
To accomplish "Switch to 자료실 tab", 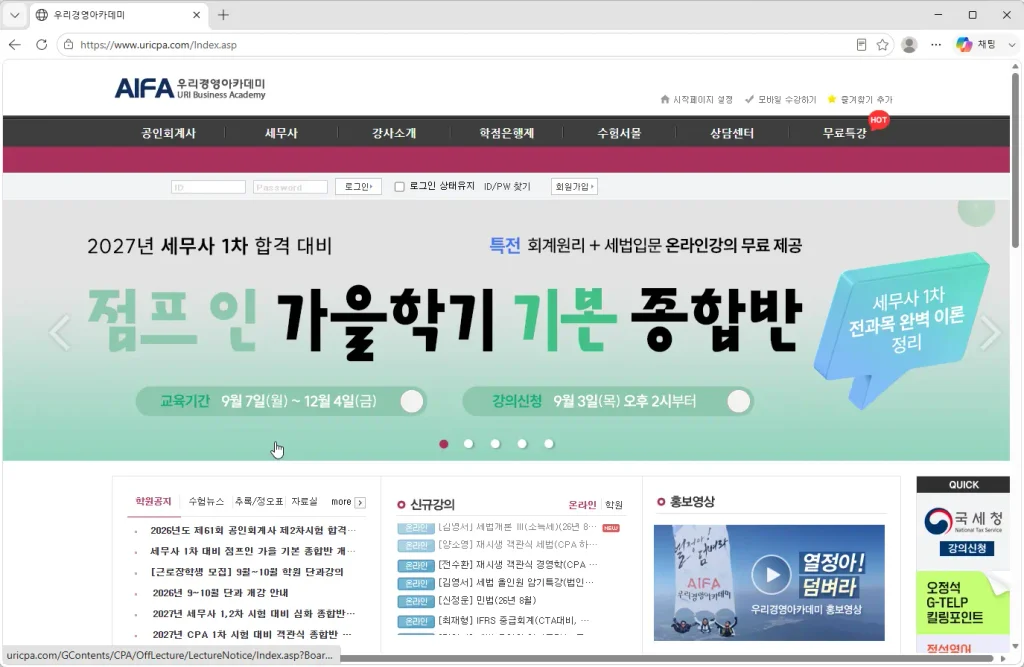I will point(304,501).
